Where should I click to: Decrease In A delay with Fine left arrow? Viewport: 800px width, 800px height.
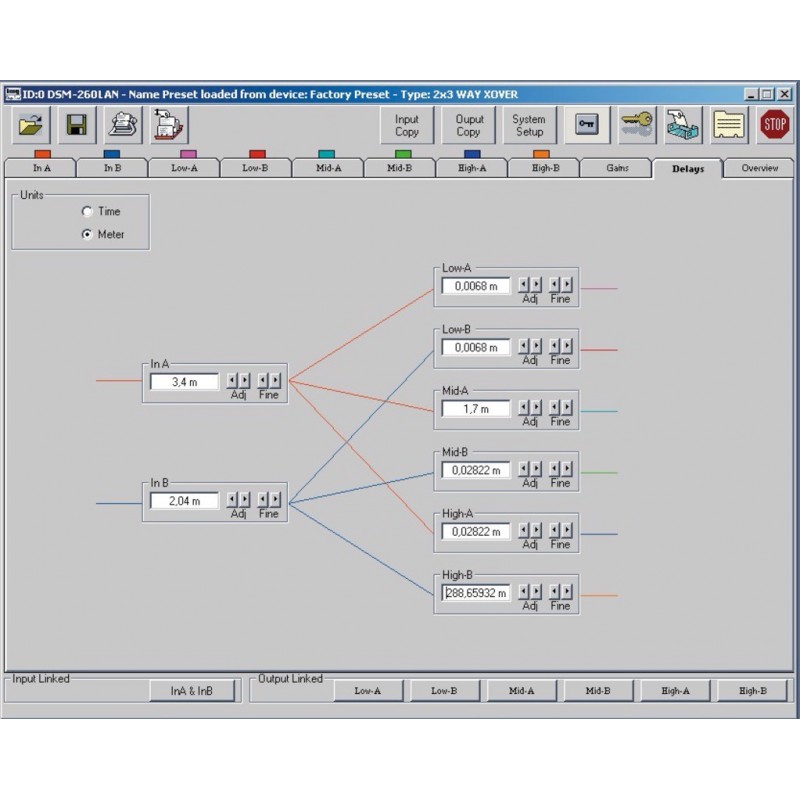click(263, 381)
